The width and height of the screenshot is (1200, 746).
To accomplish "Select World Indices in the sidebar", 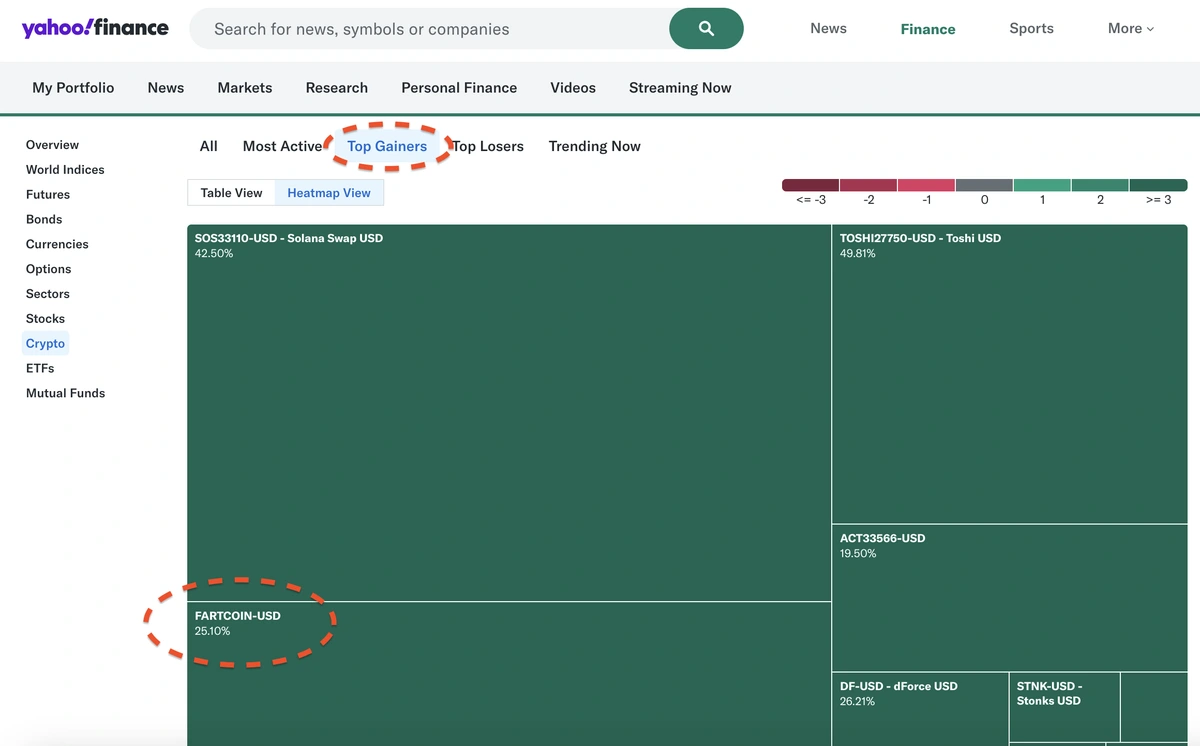I will [65, 170].
